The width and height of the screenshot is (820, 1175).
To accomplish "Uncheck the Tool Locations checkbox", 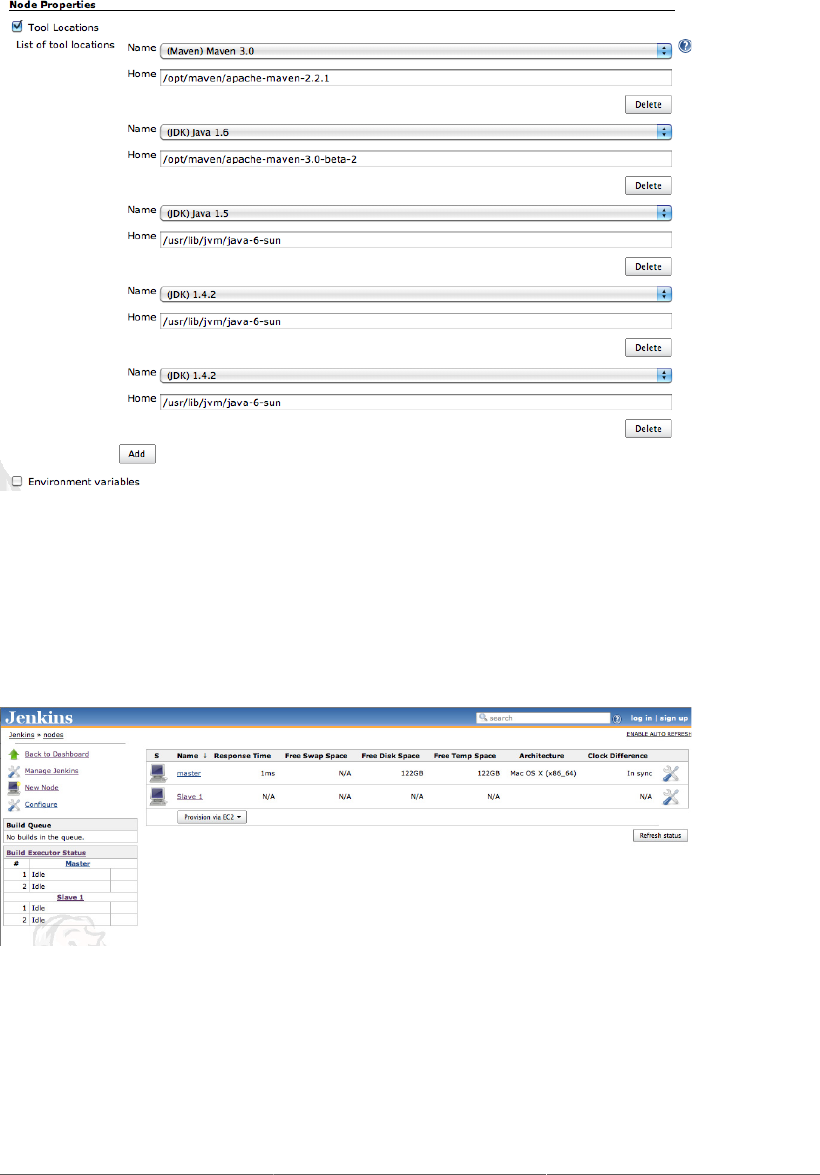I will (17, 26).
